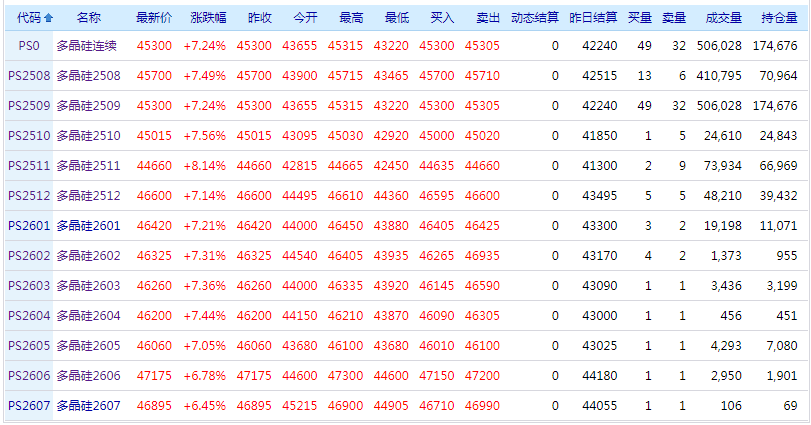Select the +7.49% change for PS2508
This screenshot has height=425, width=811.
205,75
